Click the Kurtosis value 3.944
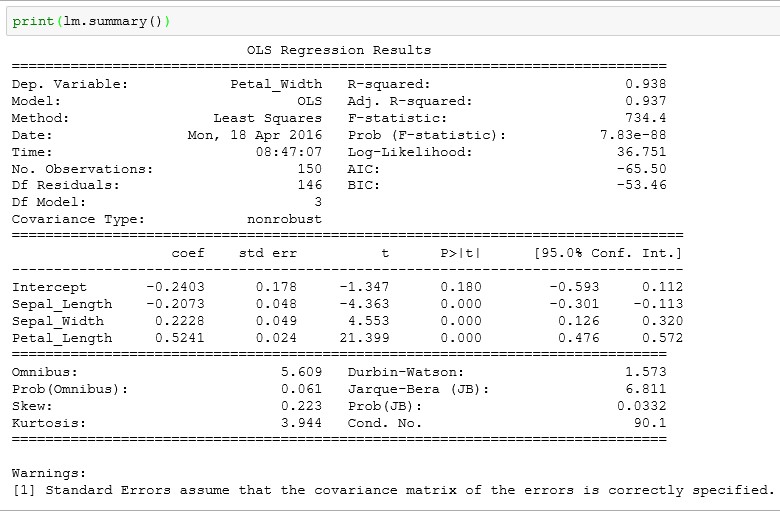This screenshot has height=511, width=780. coord(301,423)
